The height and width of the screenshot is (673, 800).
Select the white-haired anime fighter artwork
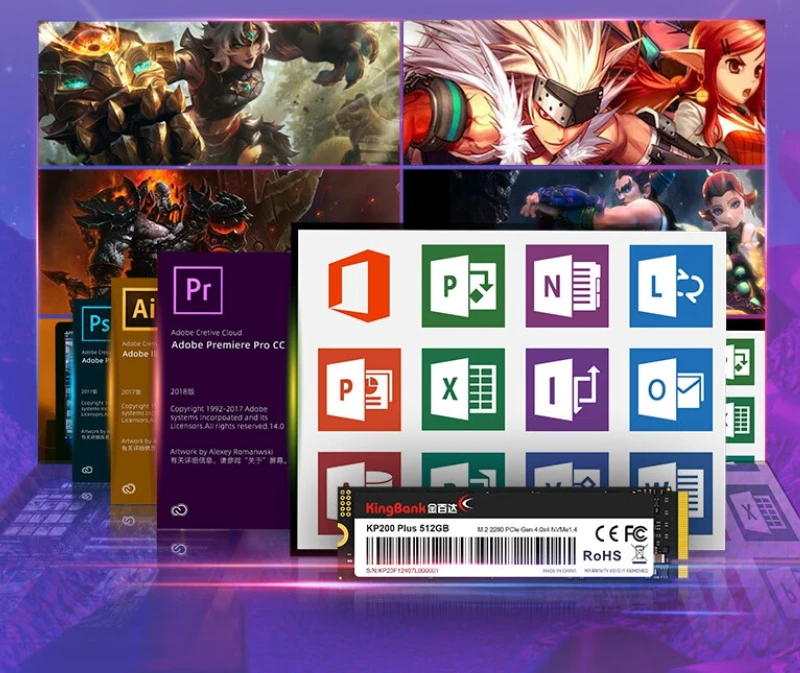(585, 93)
